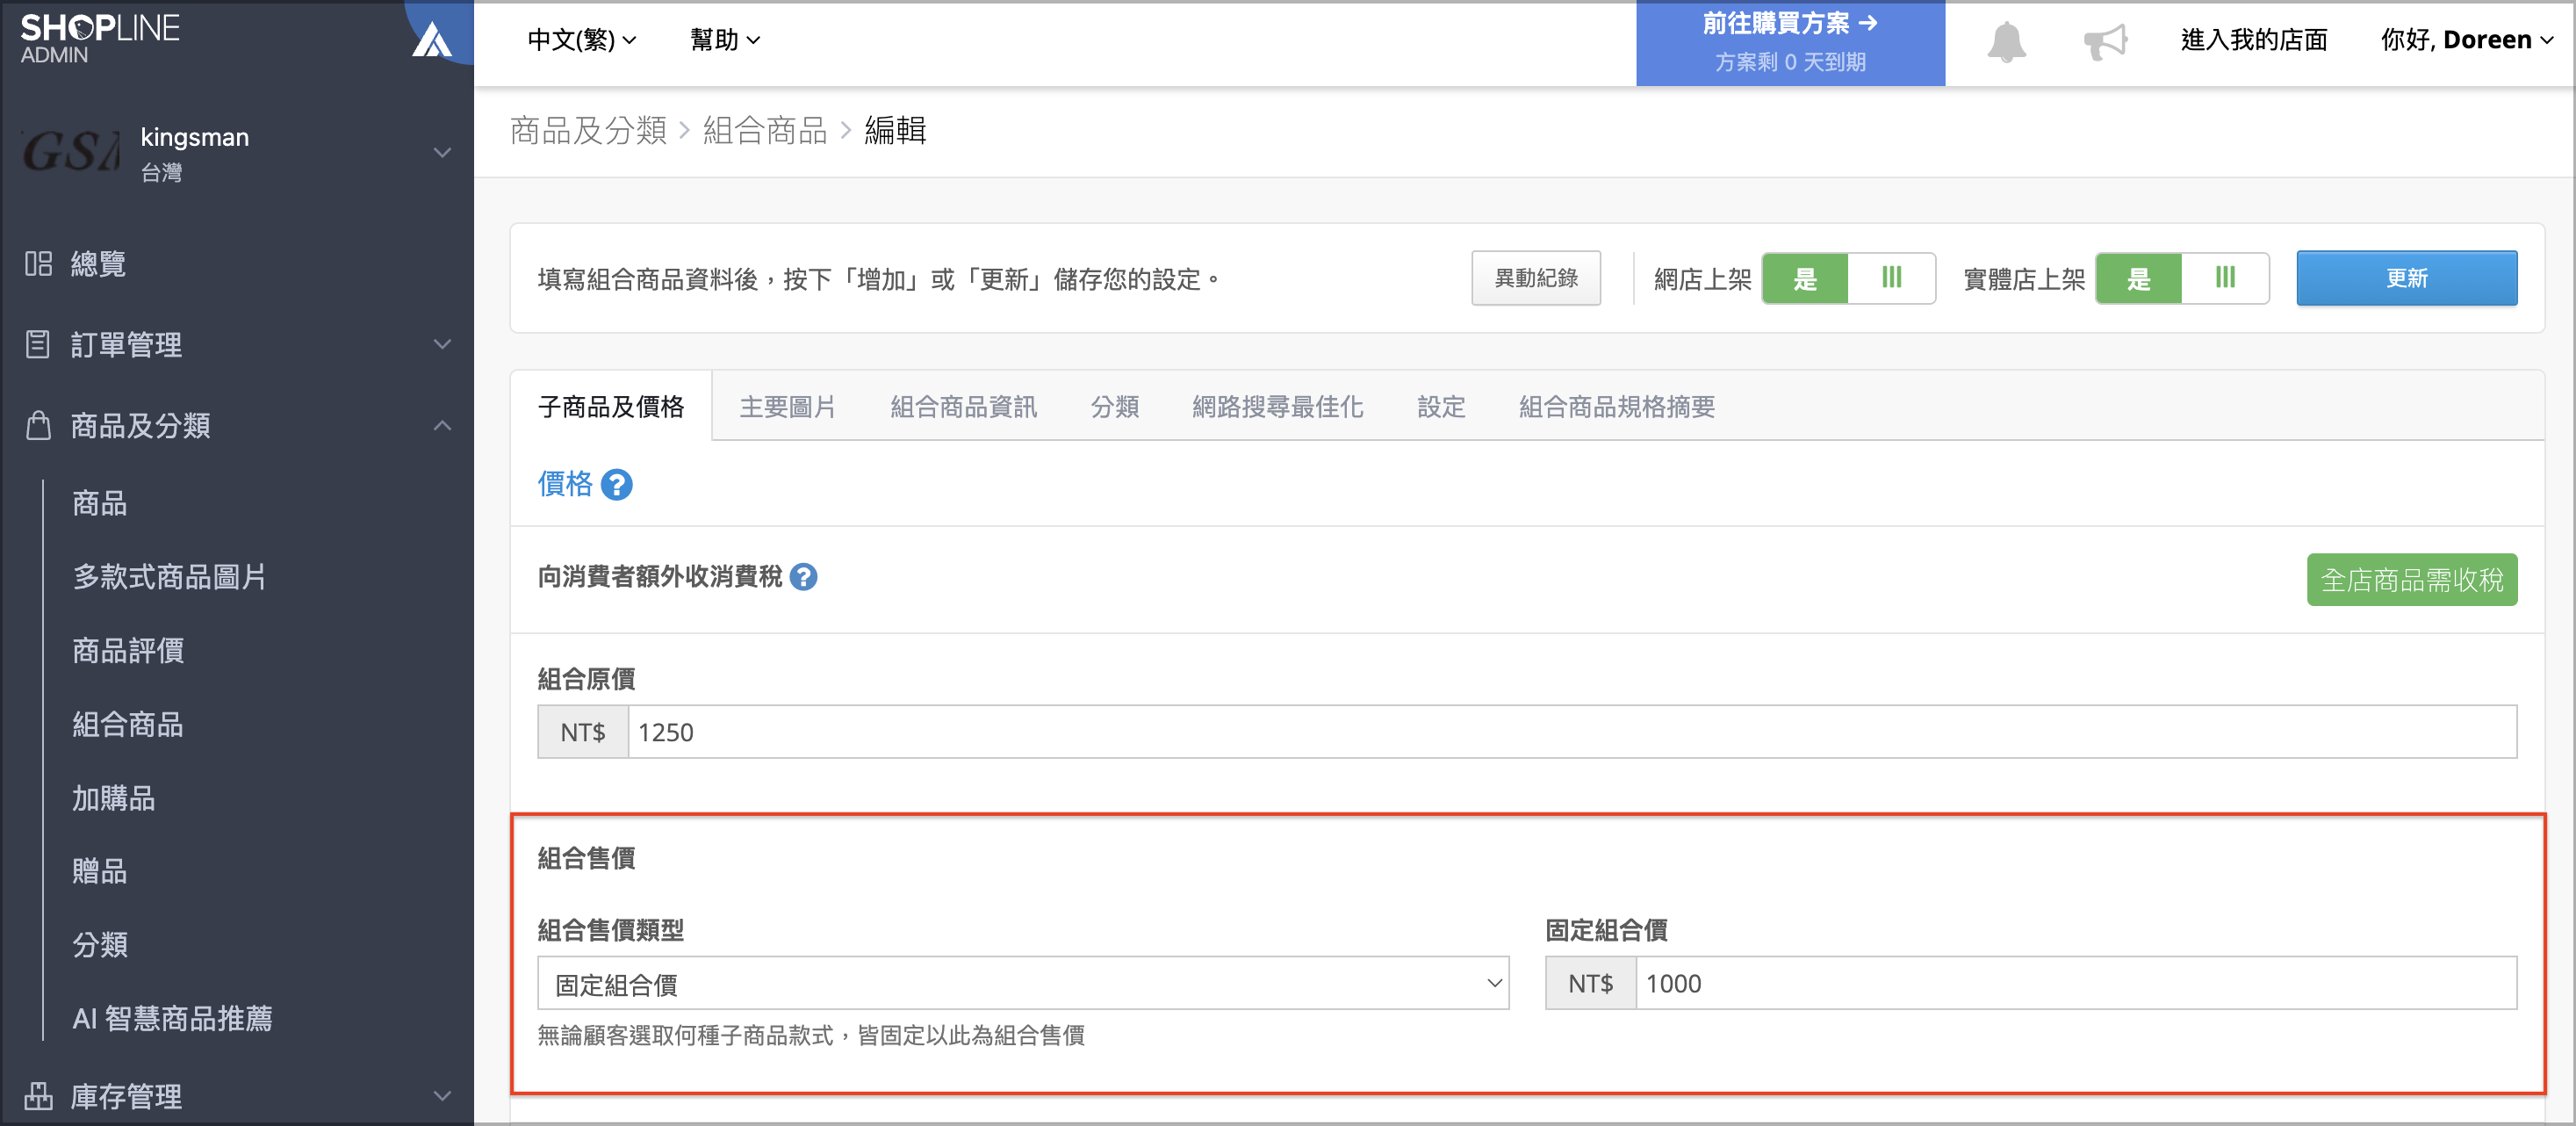Click the 進入我的店面 link
This screenshot has height=1126, width=2576.
2254,40
